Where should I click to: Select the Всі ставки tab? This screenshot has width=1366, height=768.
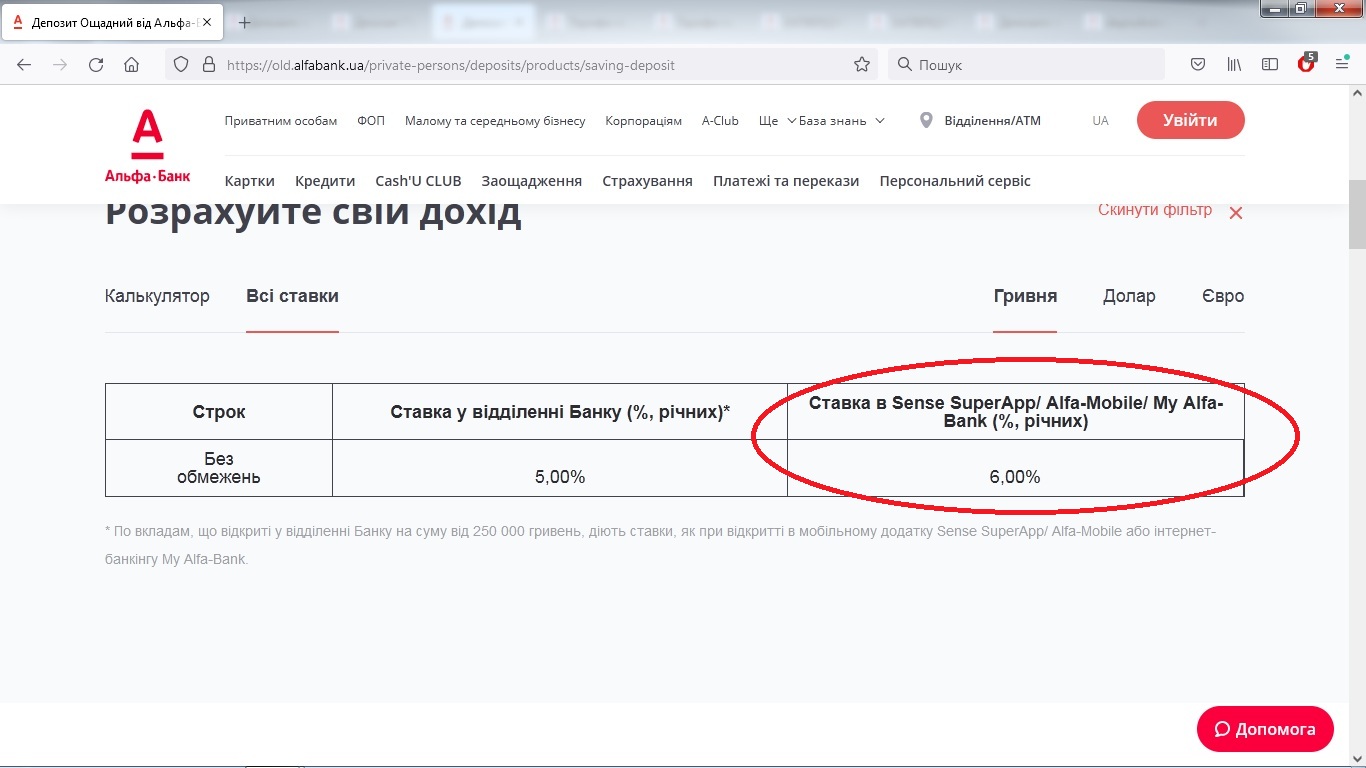coord(292,296)
